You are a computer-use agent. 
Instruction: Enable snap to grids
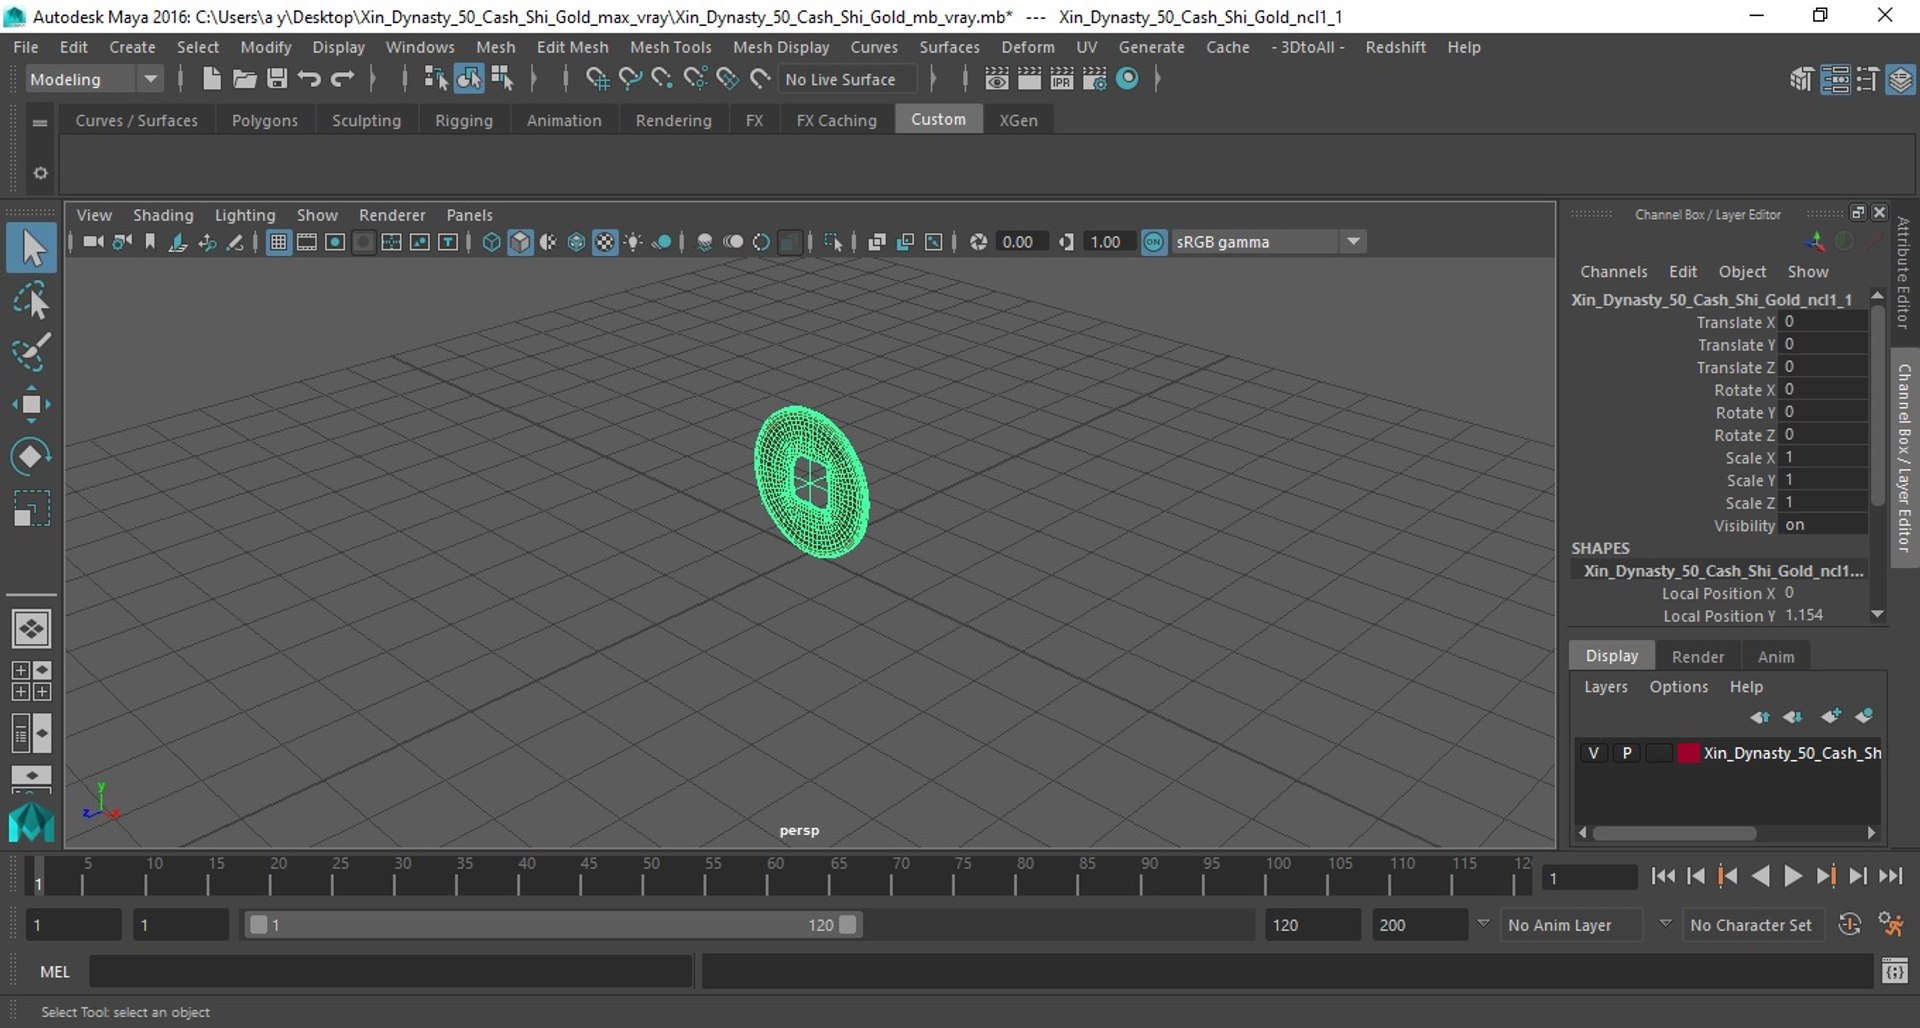[597, 79]
